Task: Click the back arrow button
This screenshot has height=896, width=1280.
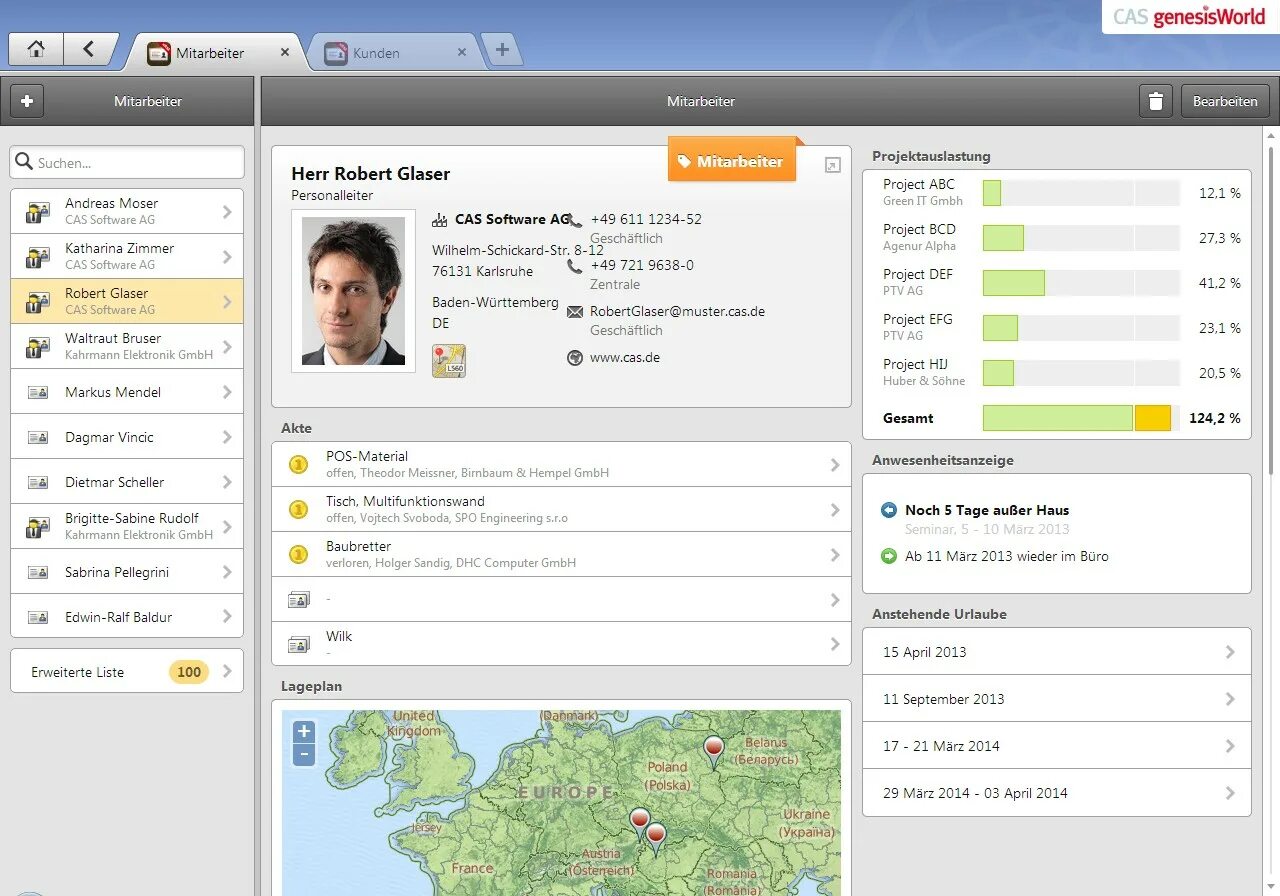Action: (89, 49)
